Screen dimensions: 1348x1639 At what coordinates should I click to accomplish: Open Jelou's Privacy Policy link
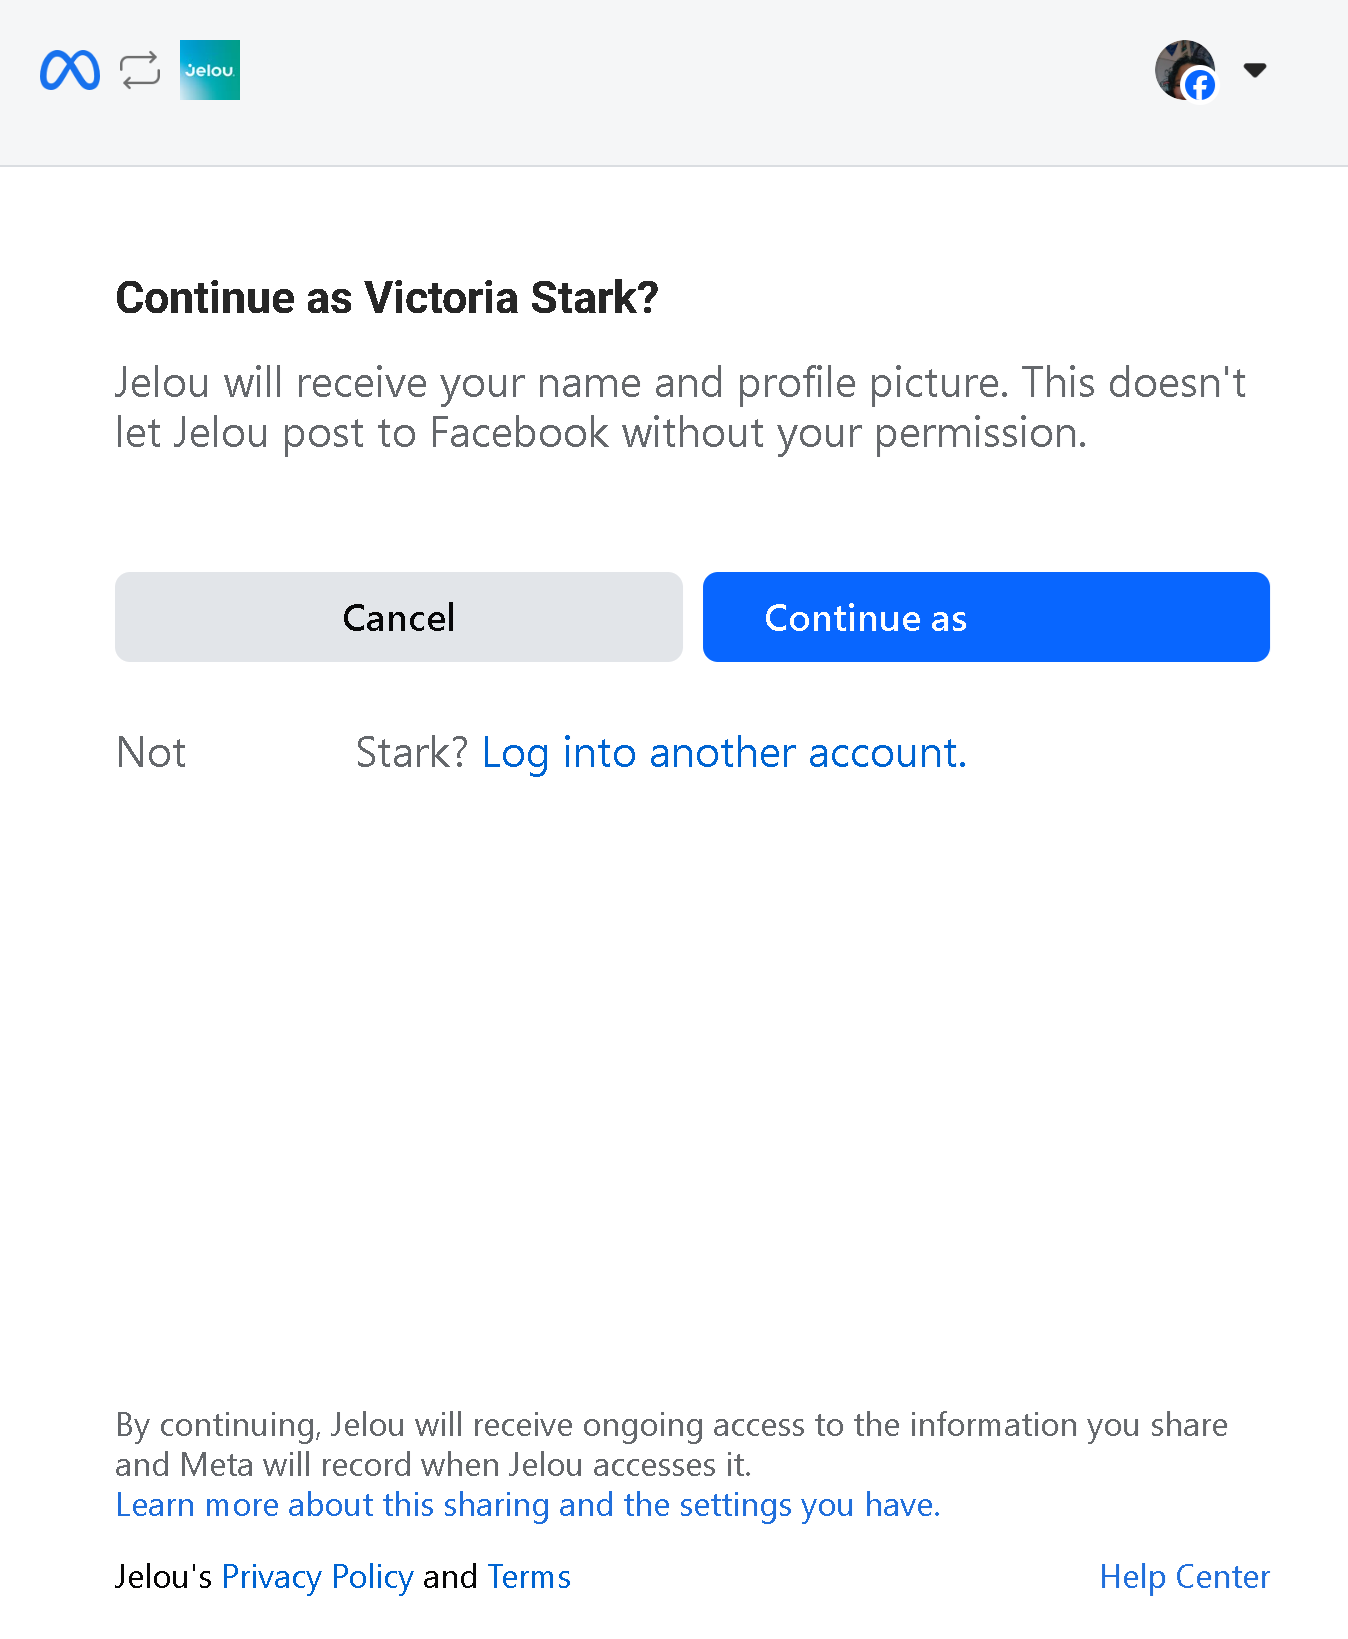pos(318,1577)
